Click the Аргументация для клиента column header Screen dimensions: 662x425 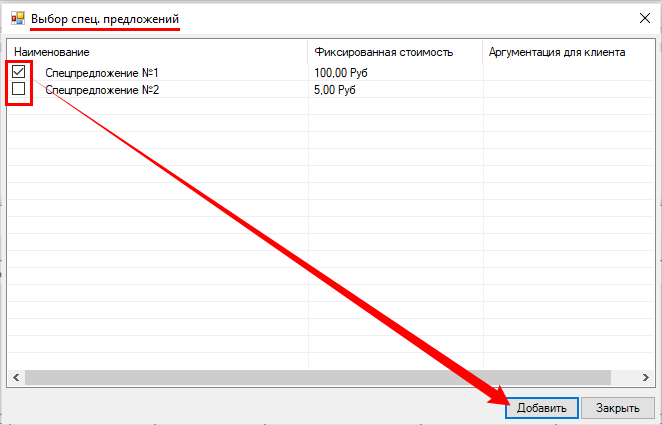coord(556,52)
